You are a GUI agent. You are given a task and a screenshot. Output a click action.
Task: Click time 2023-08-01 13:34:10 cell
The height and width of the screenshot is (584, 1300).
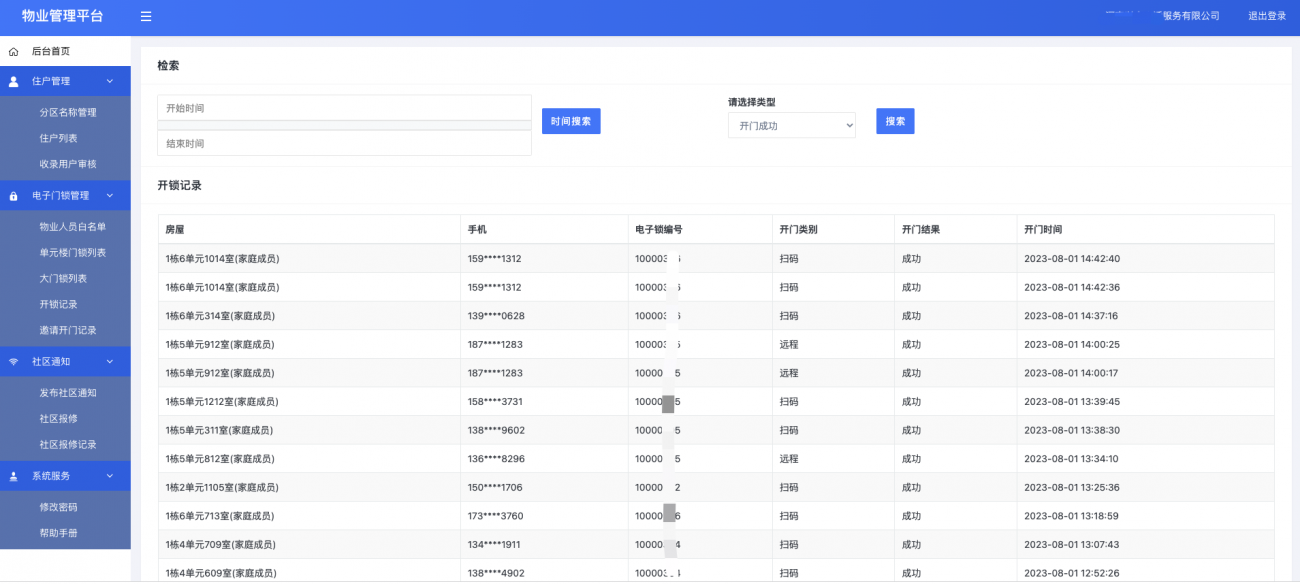[x=1145, y=459]
